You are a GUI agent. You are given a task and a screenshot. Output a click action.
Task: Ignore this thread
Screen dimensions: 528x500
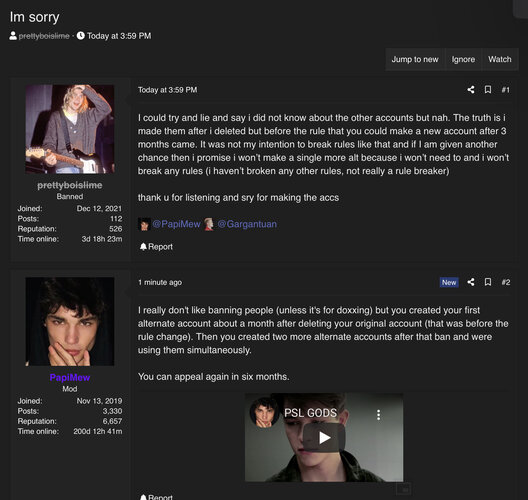(463, 59)
